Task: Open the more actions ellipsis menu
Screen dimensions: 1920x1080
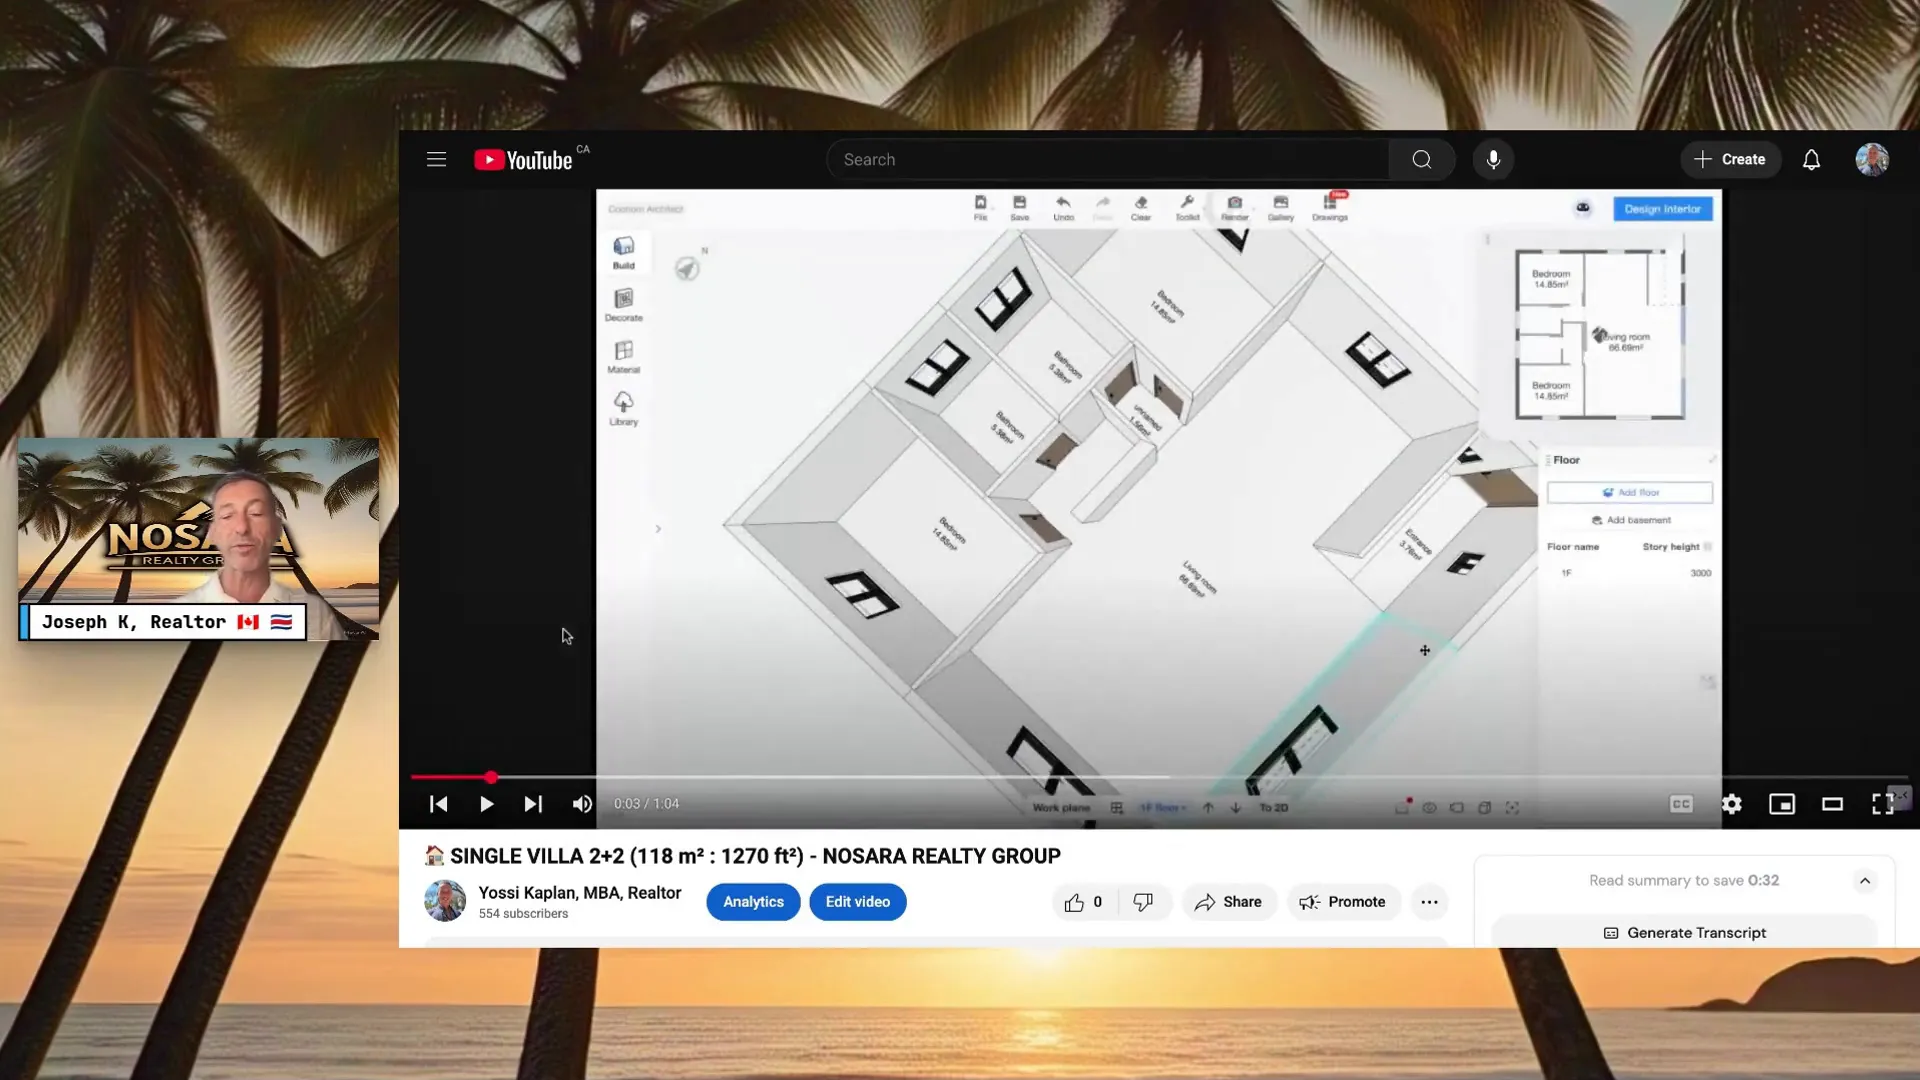Action: tap(1429, 902)
